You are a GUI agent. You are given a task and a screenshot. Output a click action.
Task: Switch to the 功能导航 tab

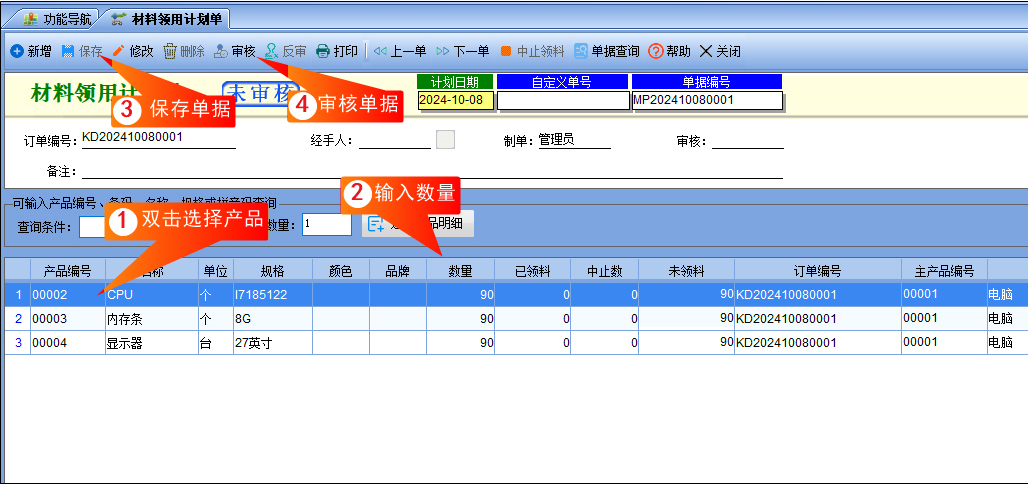pyautogui.click(x=57, y=19)
